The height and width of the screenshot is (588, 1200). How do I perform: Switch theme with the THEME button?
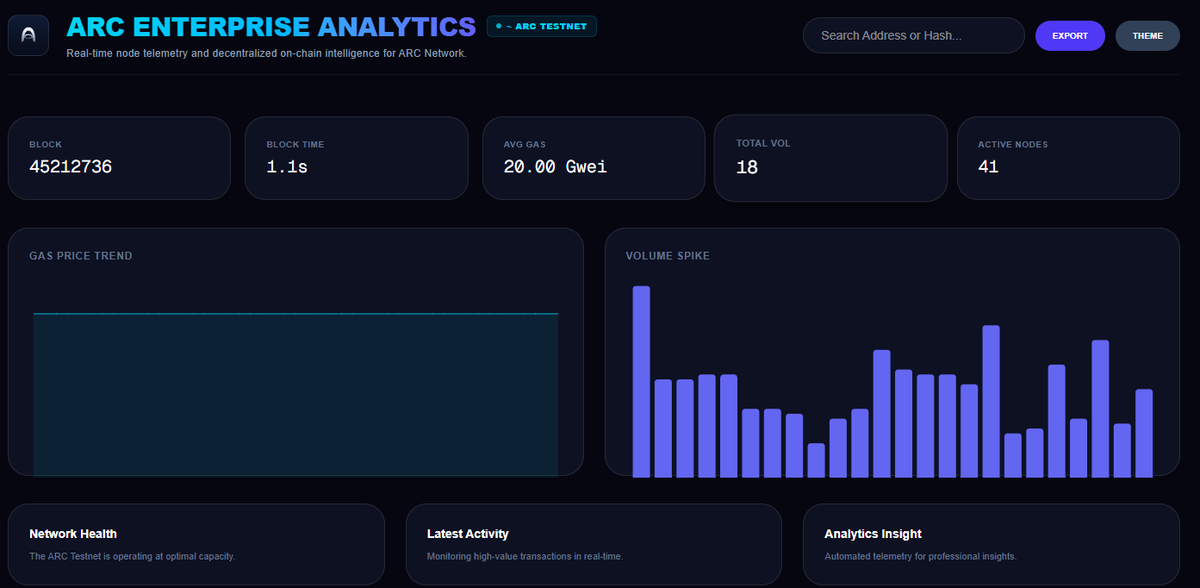(x=1148, y=35)
